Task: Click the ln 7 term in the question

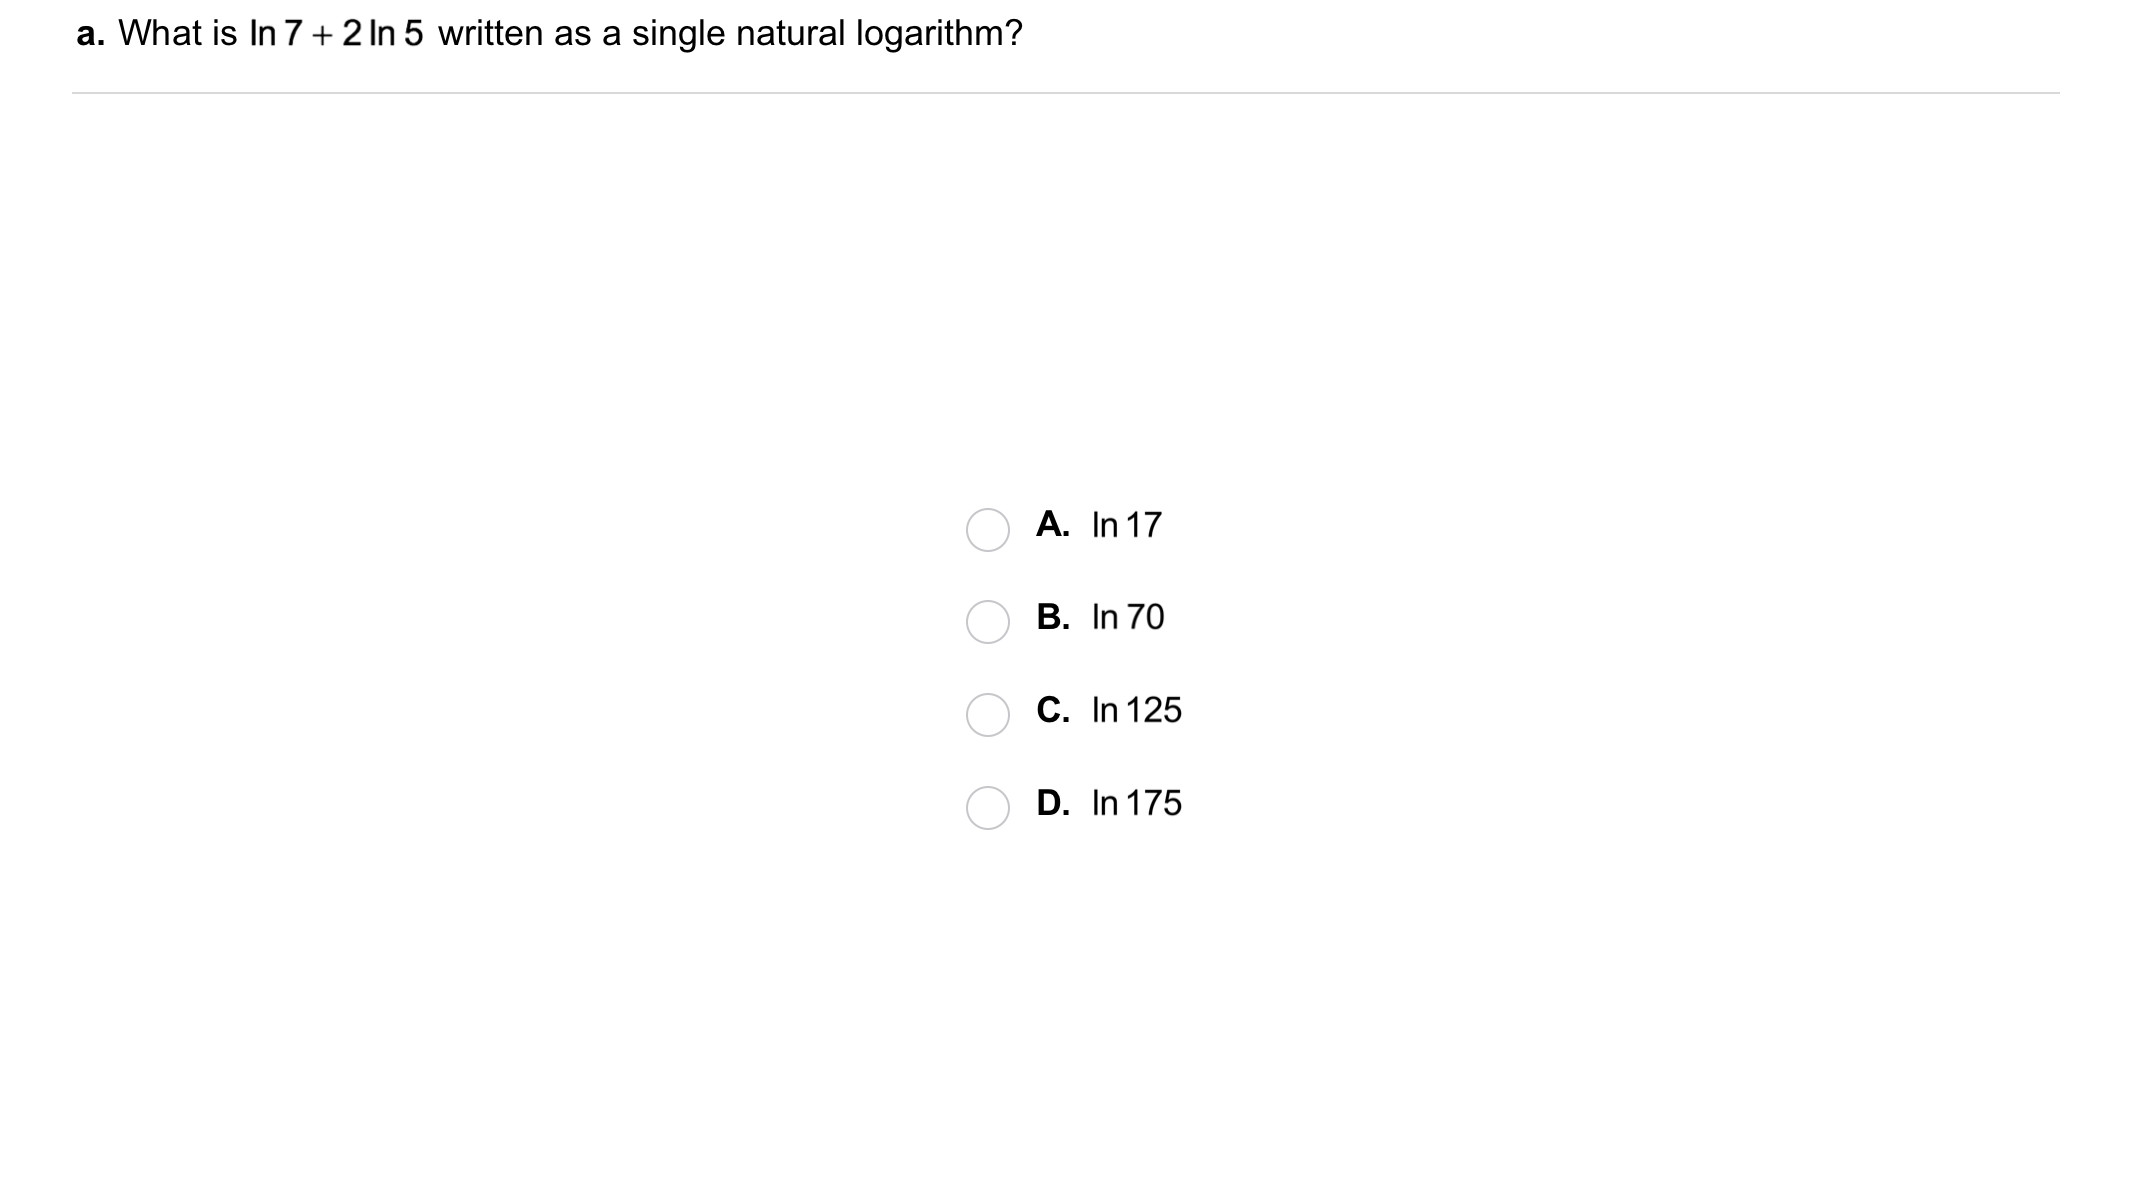Action: pyautogui.click(x=275, y=34)
